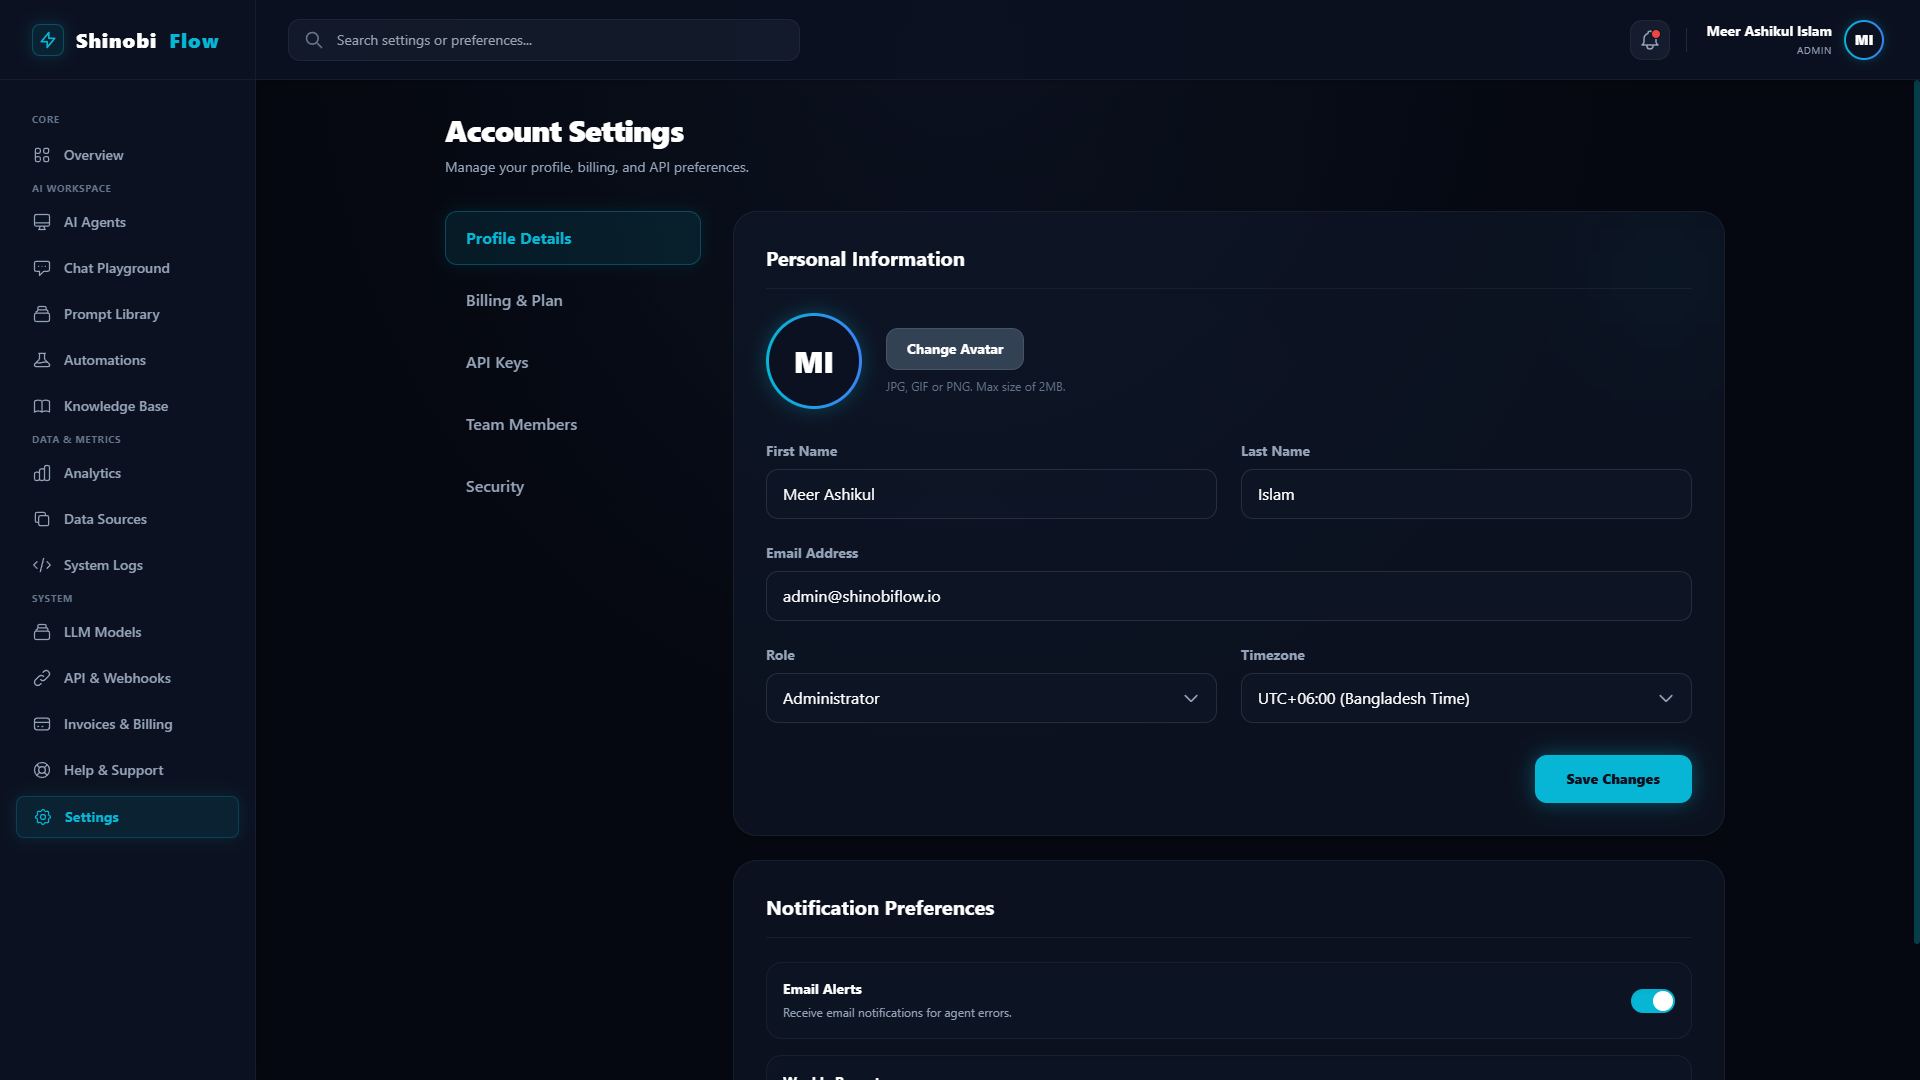Open Prompt Library from sidebar
This screenshot has width=1920, height=1080.
tap(127, 314)
